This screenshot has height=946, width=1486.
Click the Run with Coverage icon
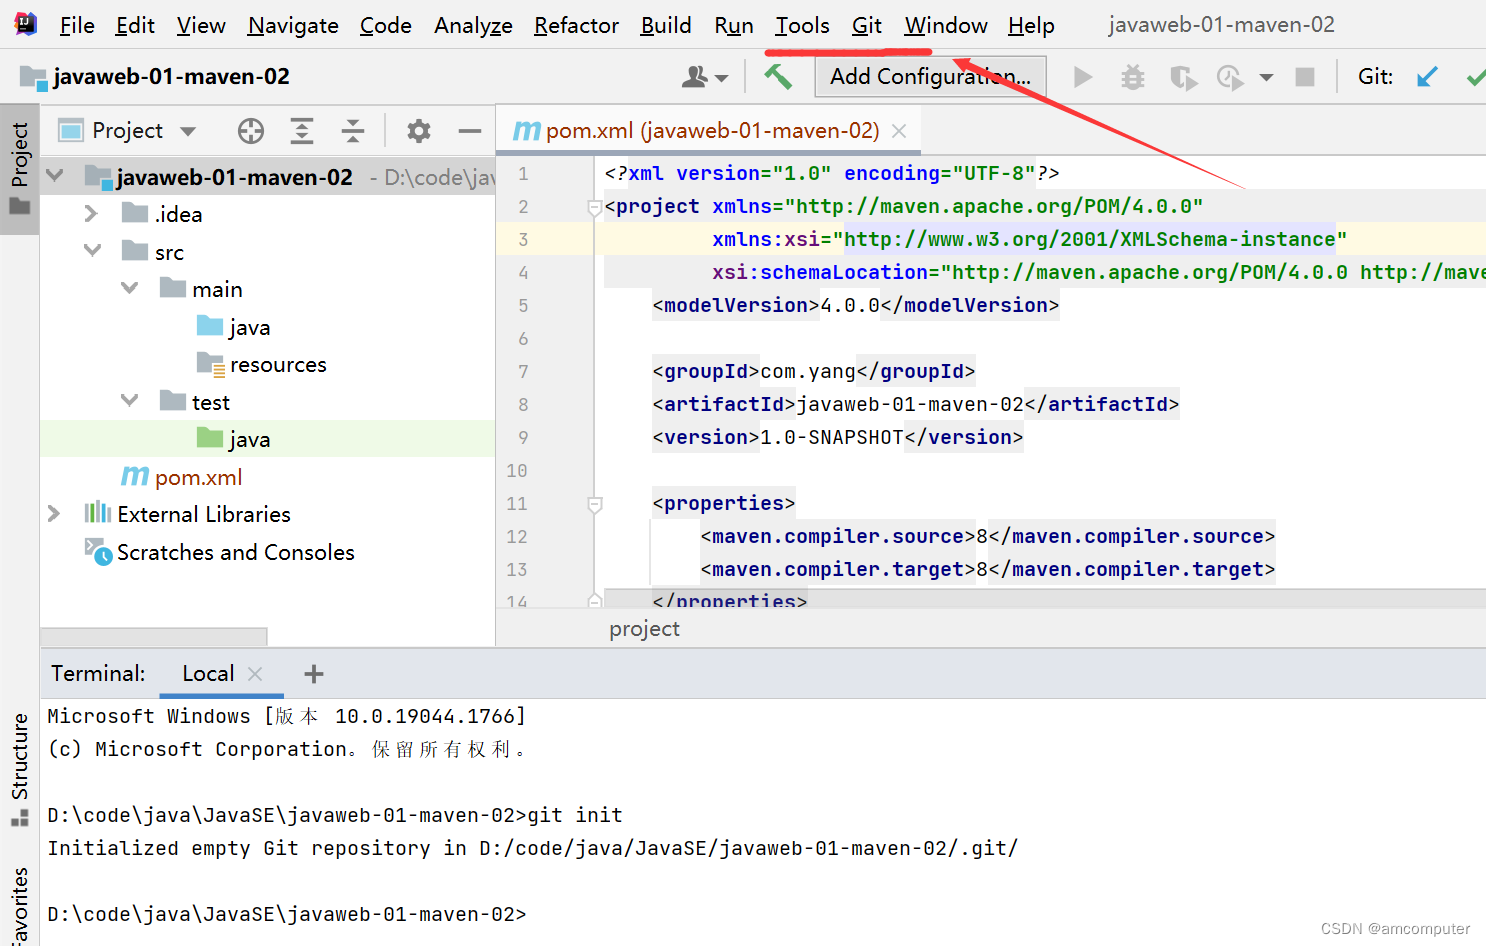point(1183,77)
